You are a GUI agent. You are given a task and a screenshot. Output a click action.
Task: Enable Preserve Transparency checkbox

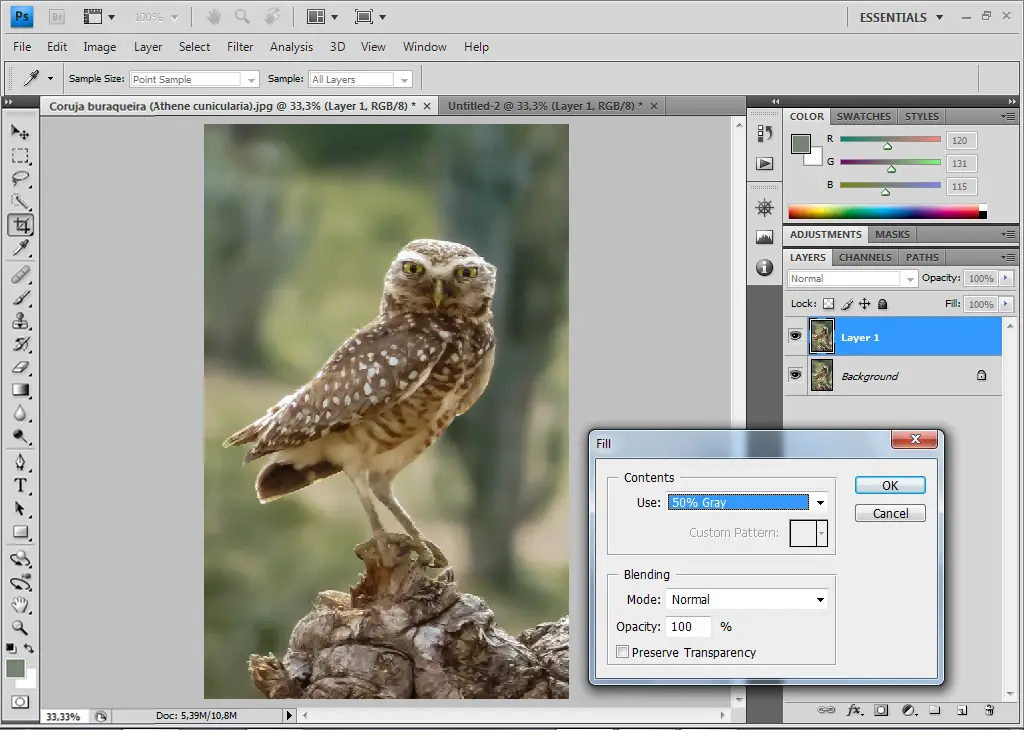pos(623,653)
